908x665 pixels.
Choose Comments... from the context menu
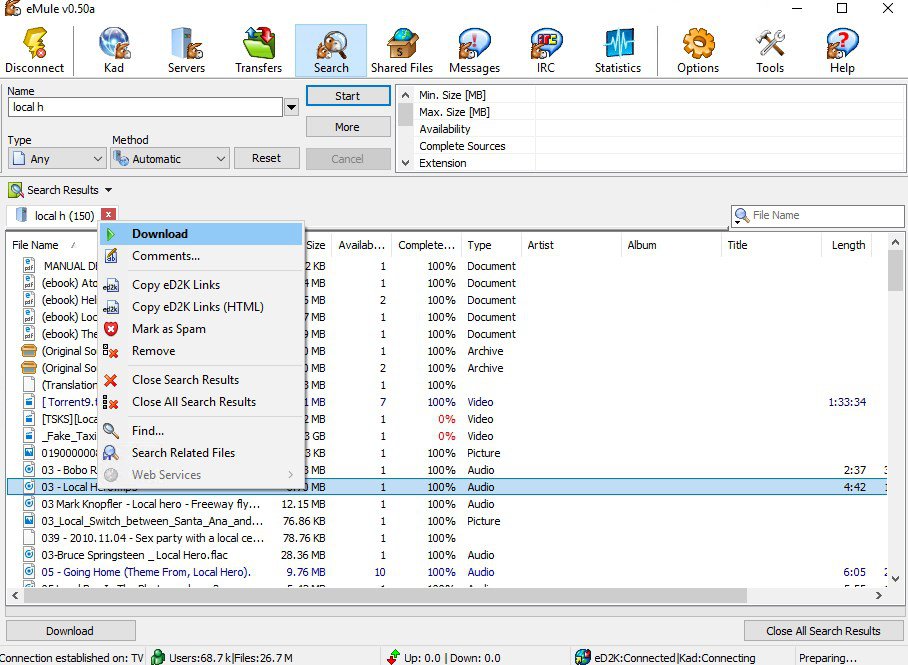201,256
